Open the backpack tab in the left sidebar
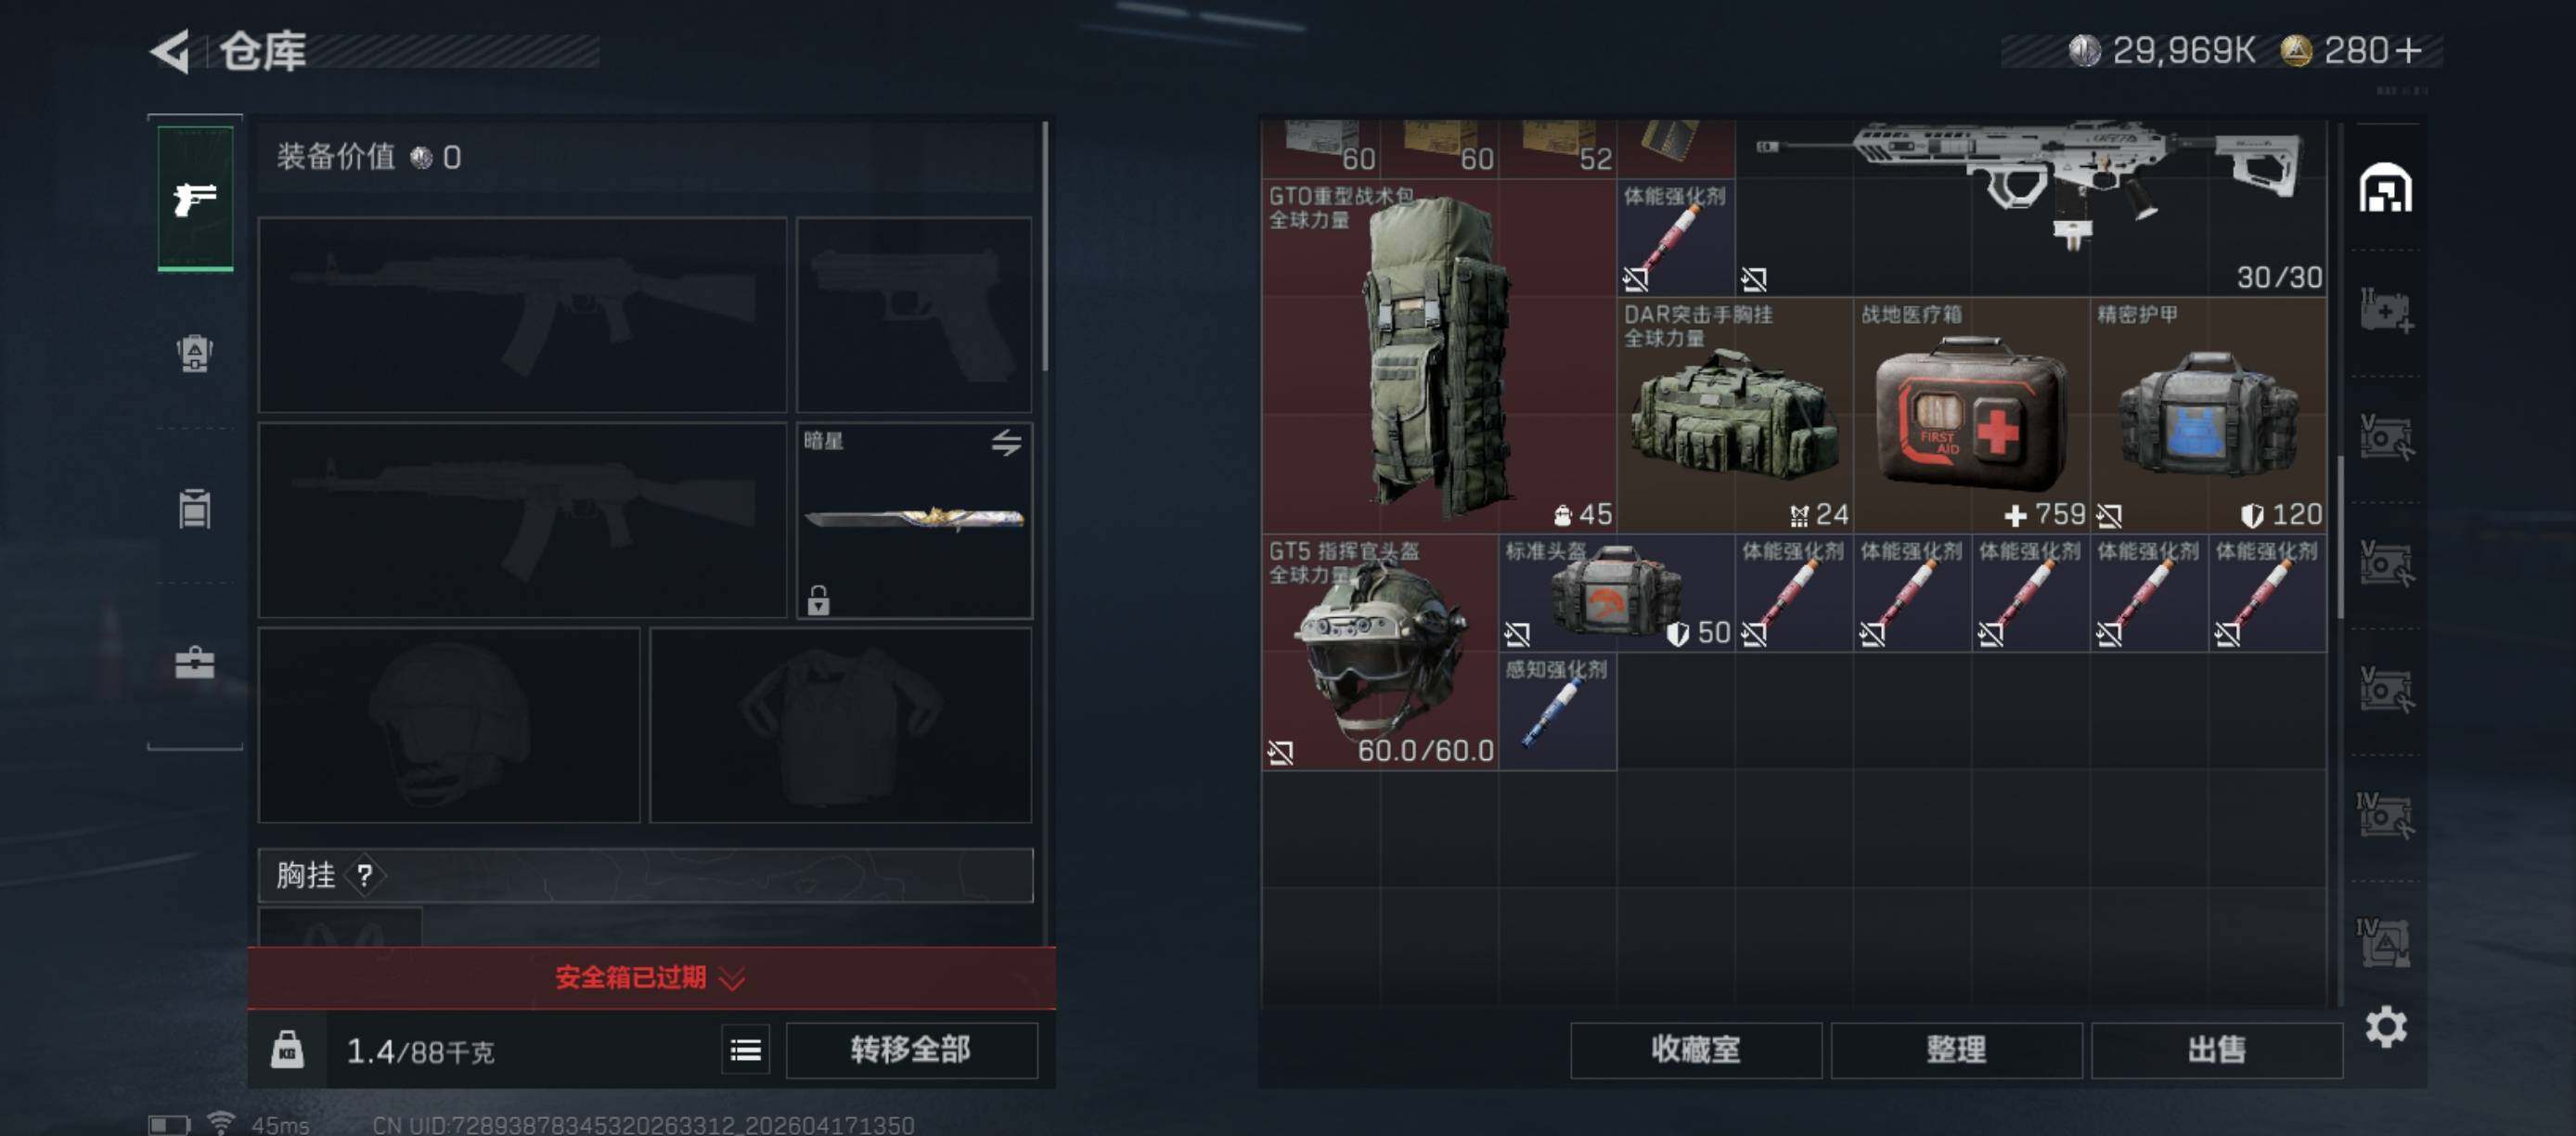Screen dimensions: 2576x1136 pos(195,353)
